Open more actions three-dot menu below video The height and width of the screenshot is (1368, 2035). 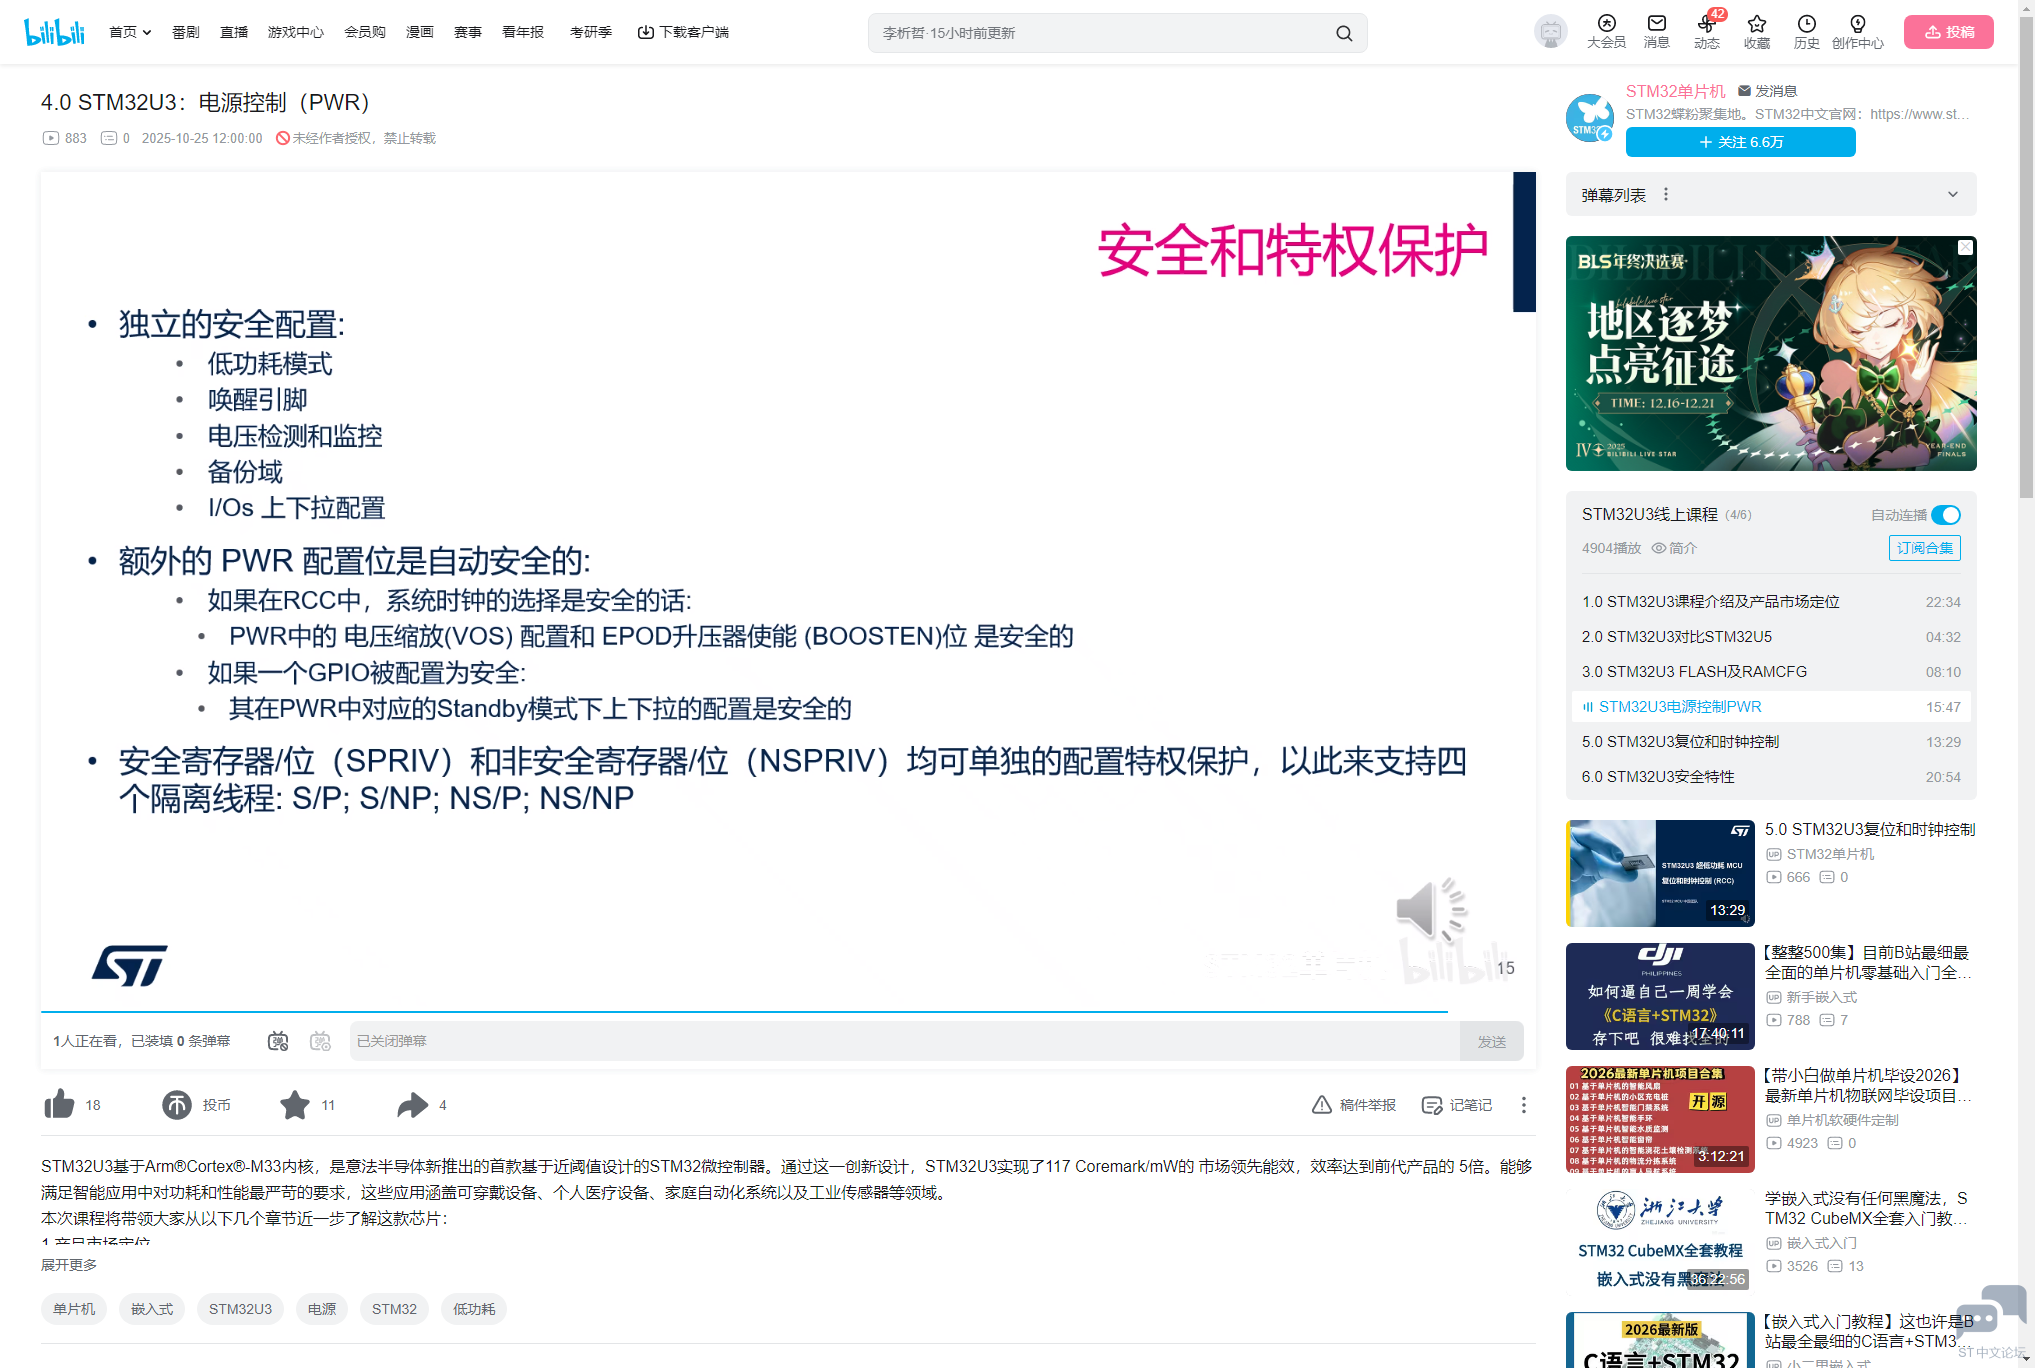coord(1523,1105)
